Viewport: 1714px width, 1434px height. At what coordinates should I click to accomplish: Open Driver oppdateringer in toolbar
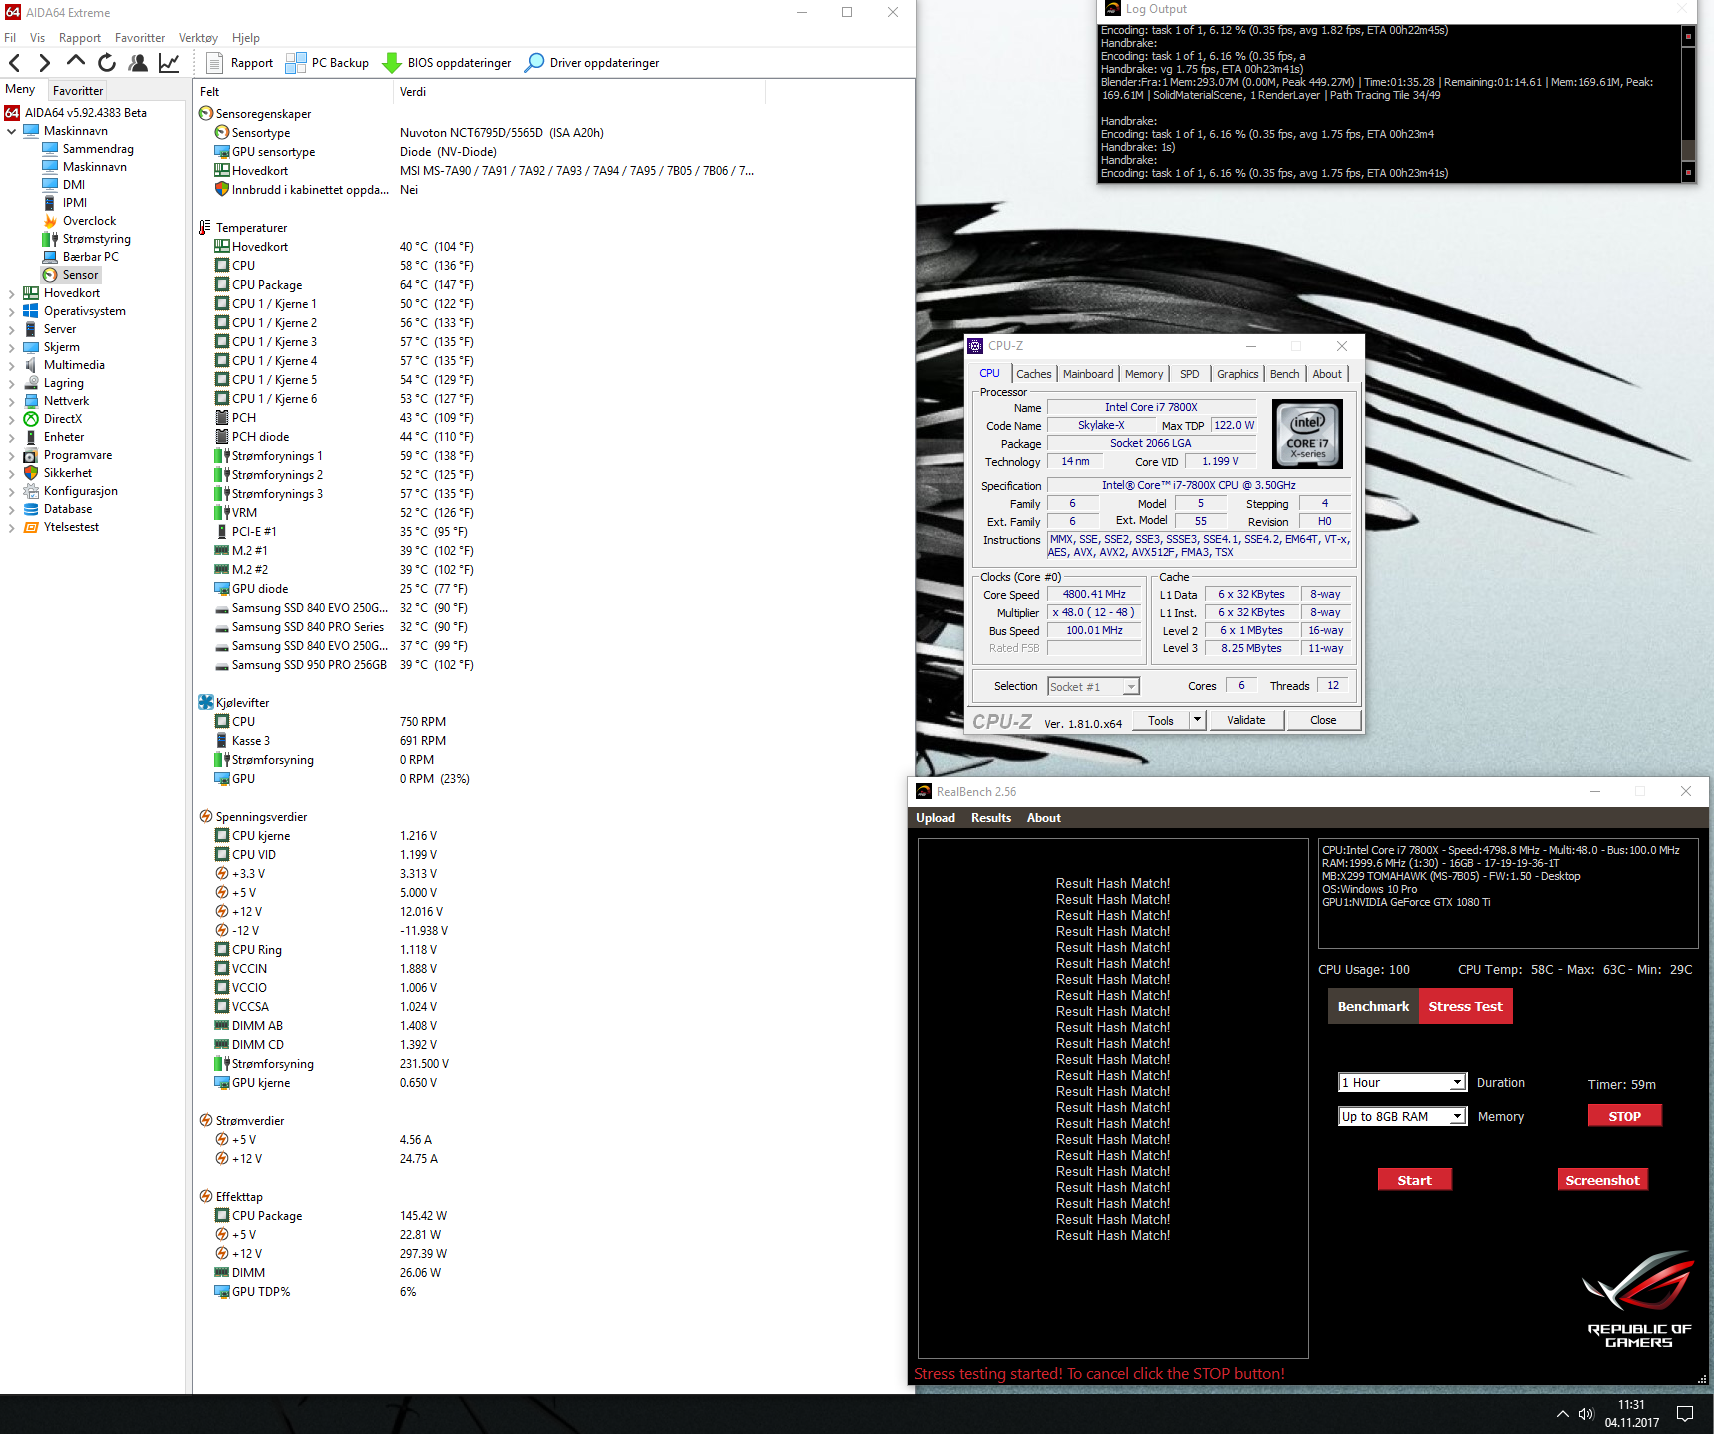(592, 63)
